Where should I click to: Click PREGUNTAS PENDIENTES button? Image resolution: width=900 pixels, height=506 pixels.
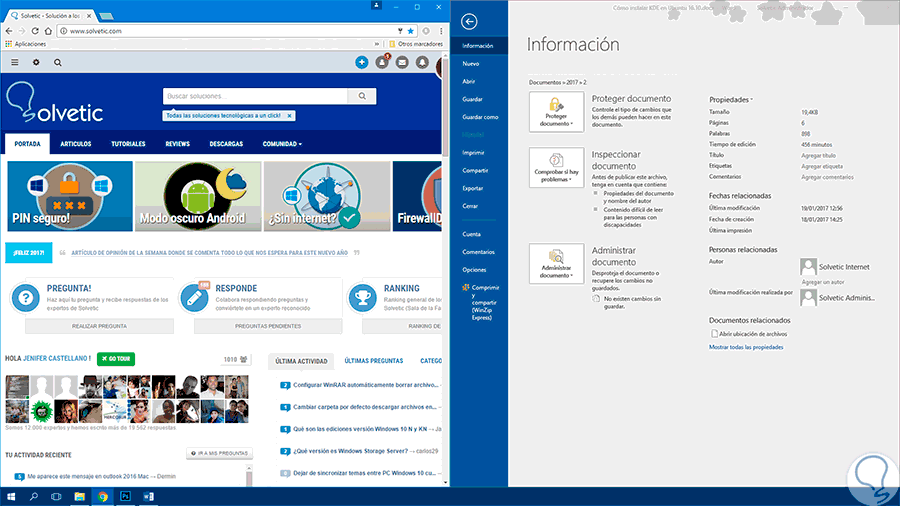click(x=268, y=326)
